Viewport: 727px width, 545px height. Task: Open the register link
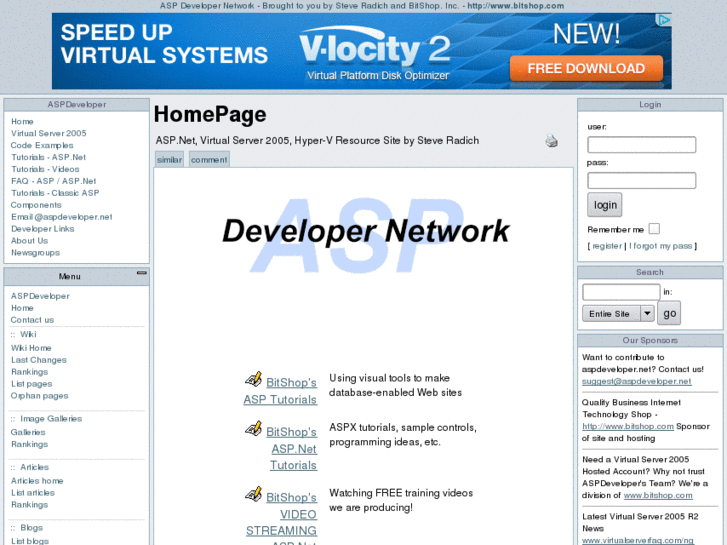[x=607, y=246]
